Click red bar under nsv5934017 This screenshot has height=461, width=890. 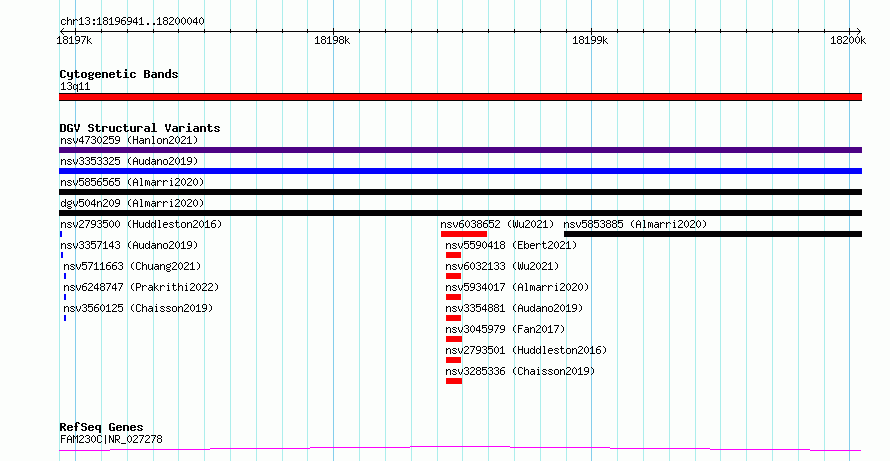point(454,297)
